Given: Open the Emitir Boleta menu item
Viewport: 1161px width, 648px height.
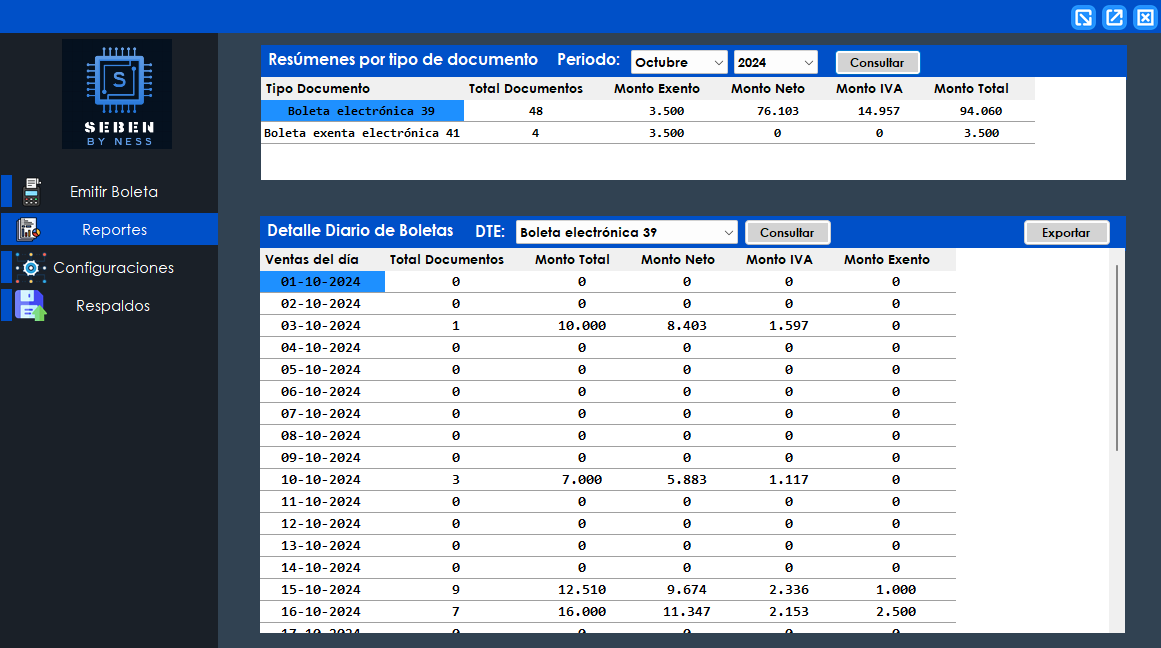Looking at the screenshot, I should (114, 192).
